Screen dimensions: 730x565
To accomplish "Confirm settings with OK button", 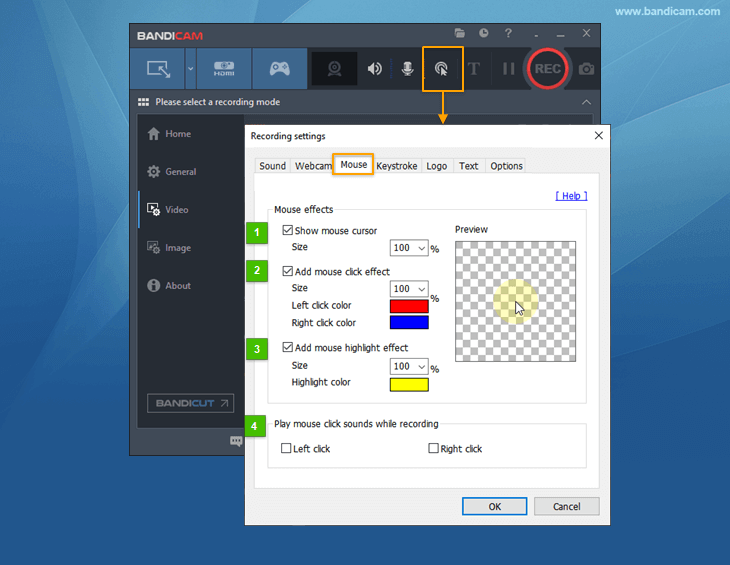I will 494,506.
